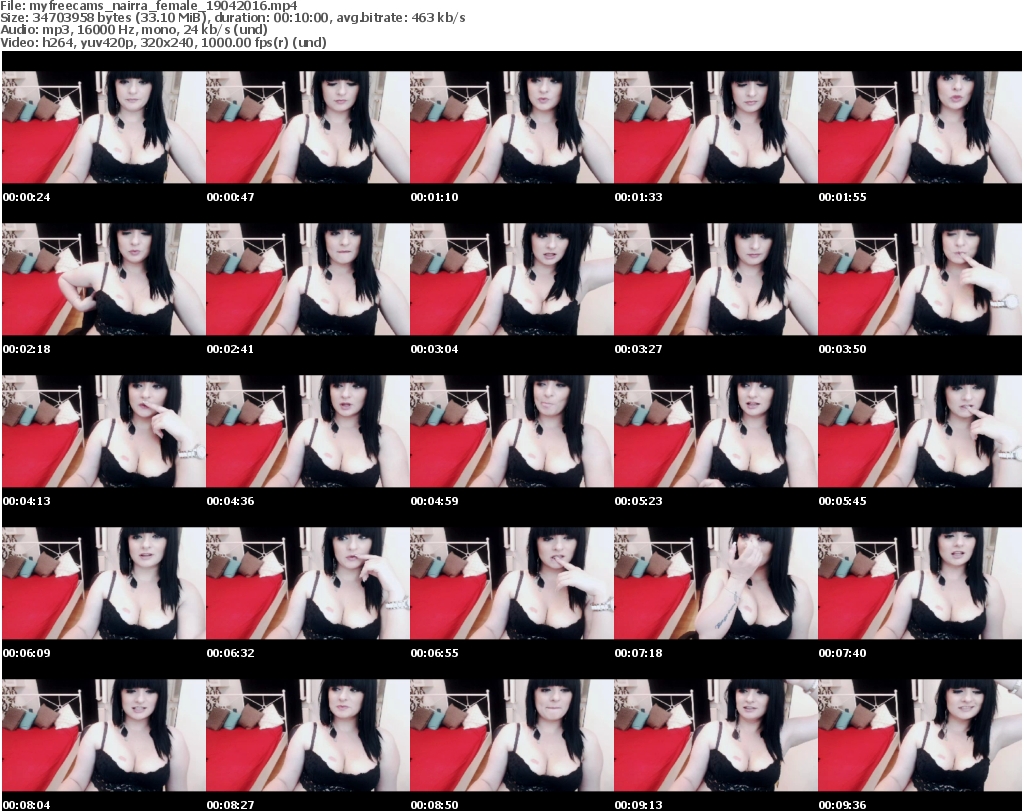
Task: Click the 00:04:36 timestamp label
Action: pos(231,501)
